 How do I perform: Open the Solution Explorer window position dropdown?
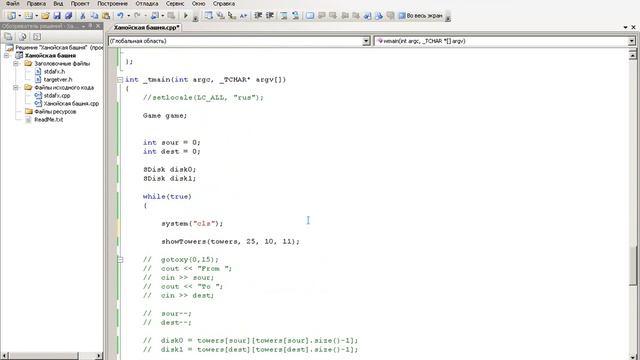[x=83, y=26]
